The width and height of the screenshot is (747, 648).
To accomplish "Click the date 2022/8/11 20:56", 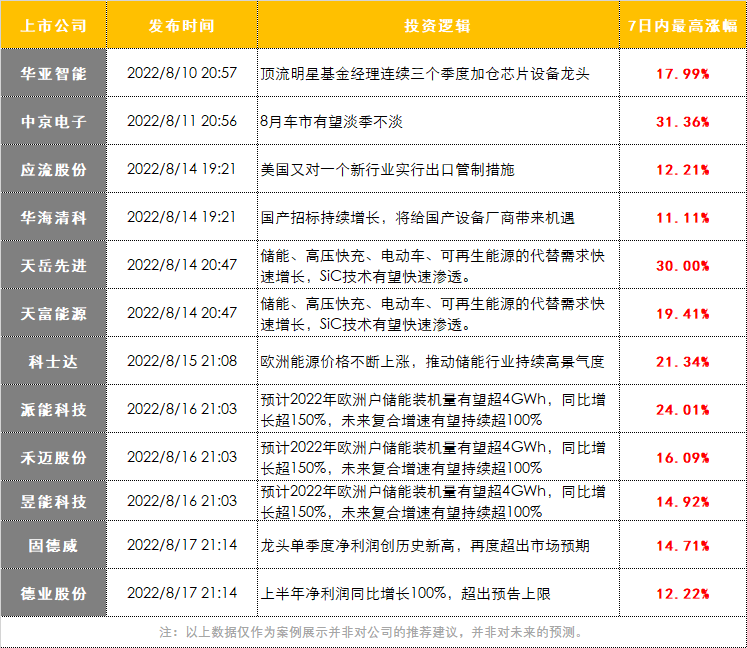I will click(x=182, y=121).
